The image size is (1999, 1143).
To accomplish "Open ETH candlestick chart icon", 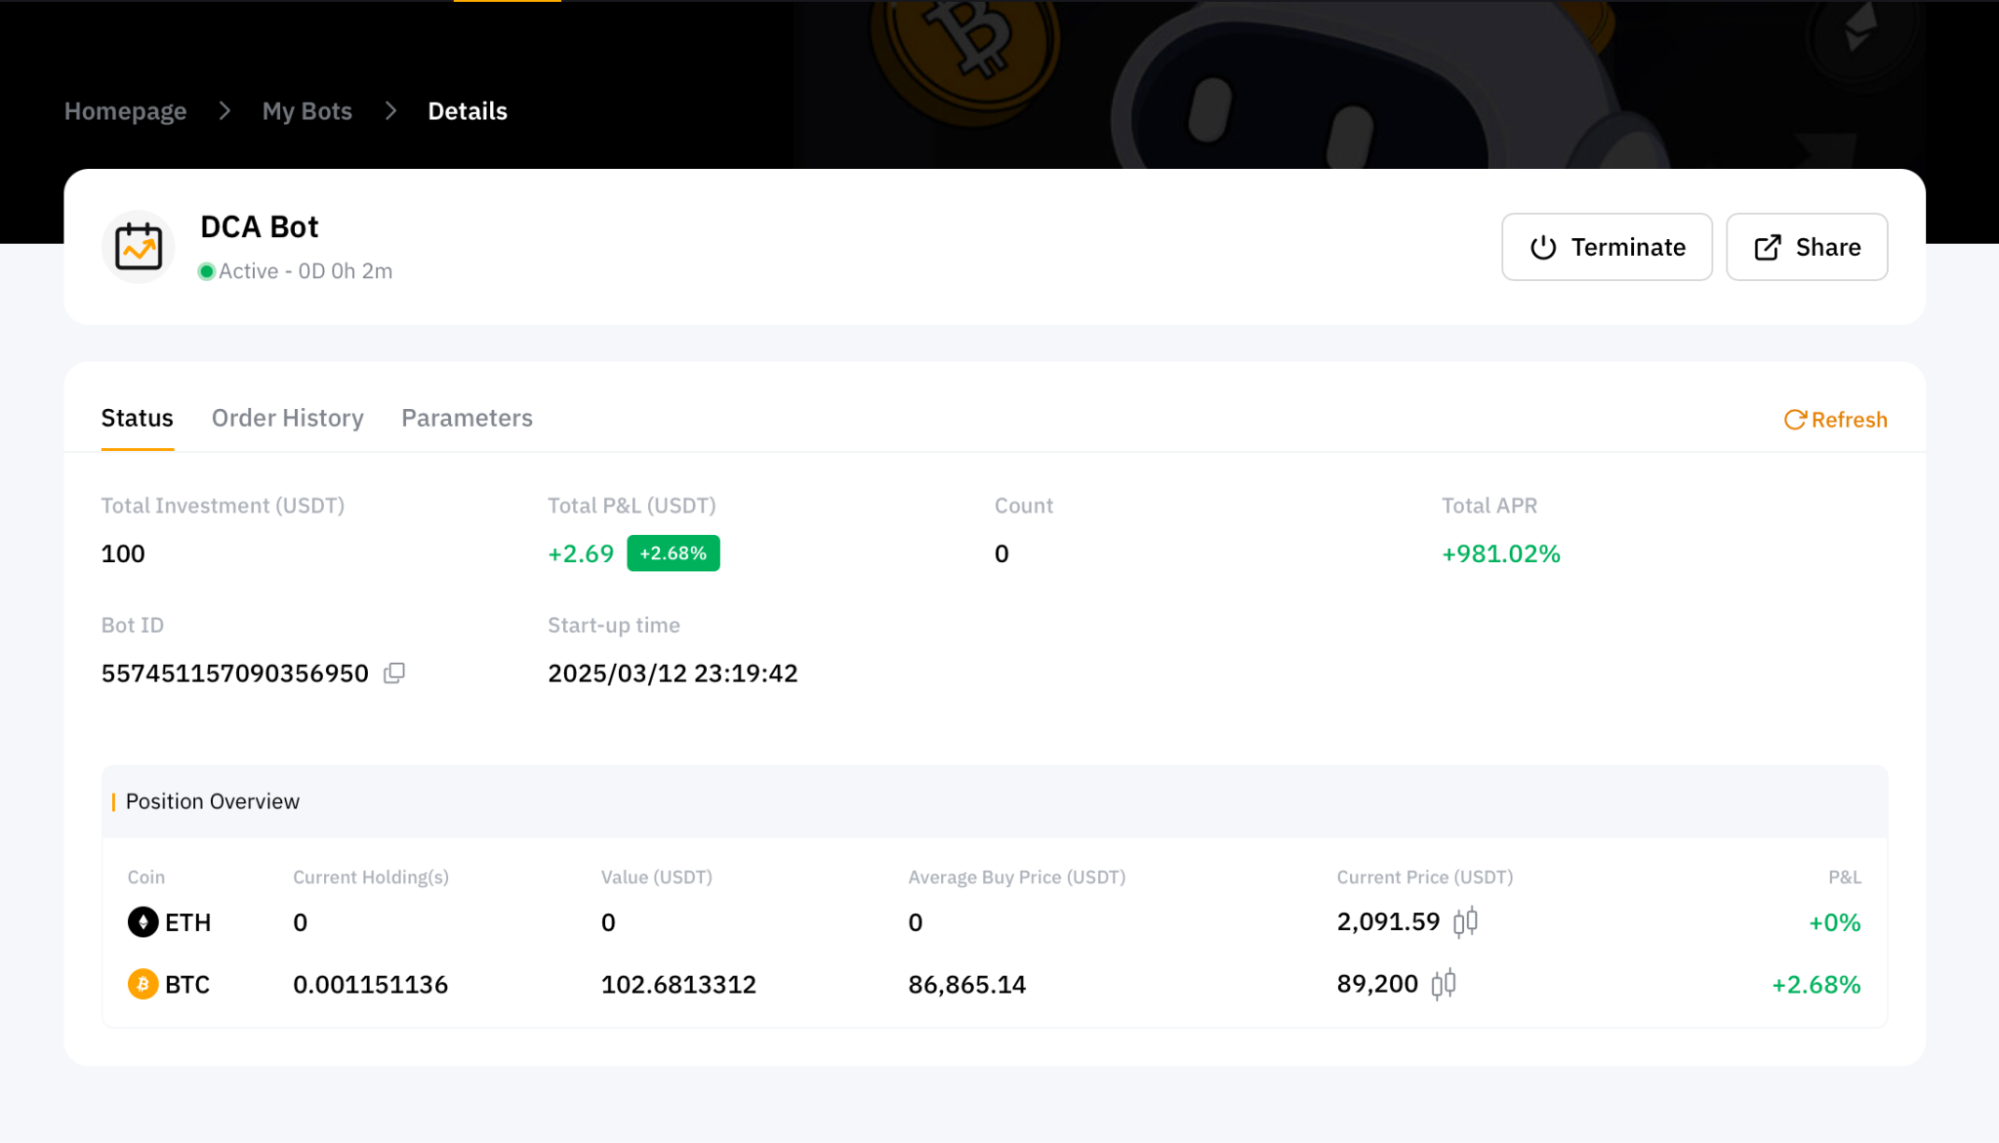I will click(x=1465, y=921).
